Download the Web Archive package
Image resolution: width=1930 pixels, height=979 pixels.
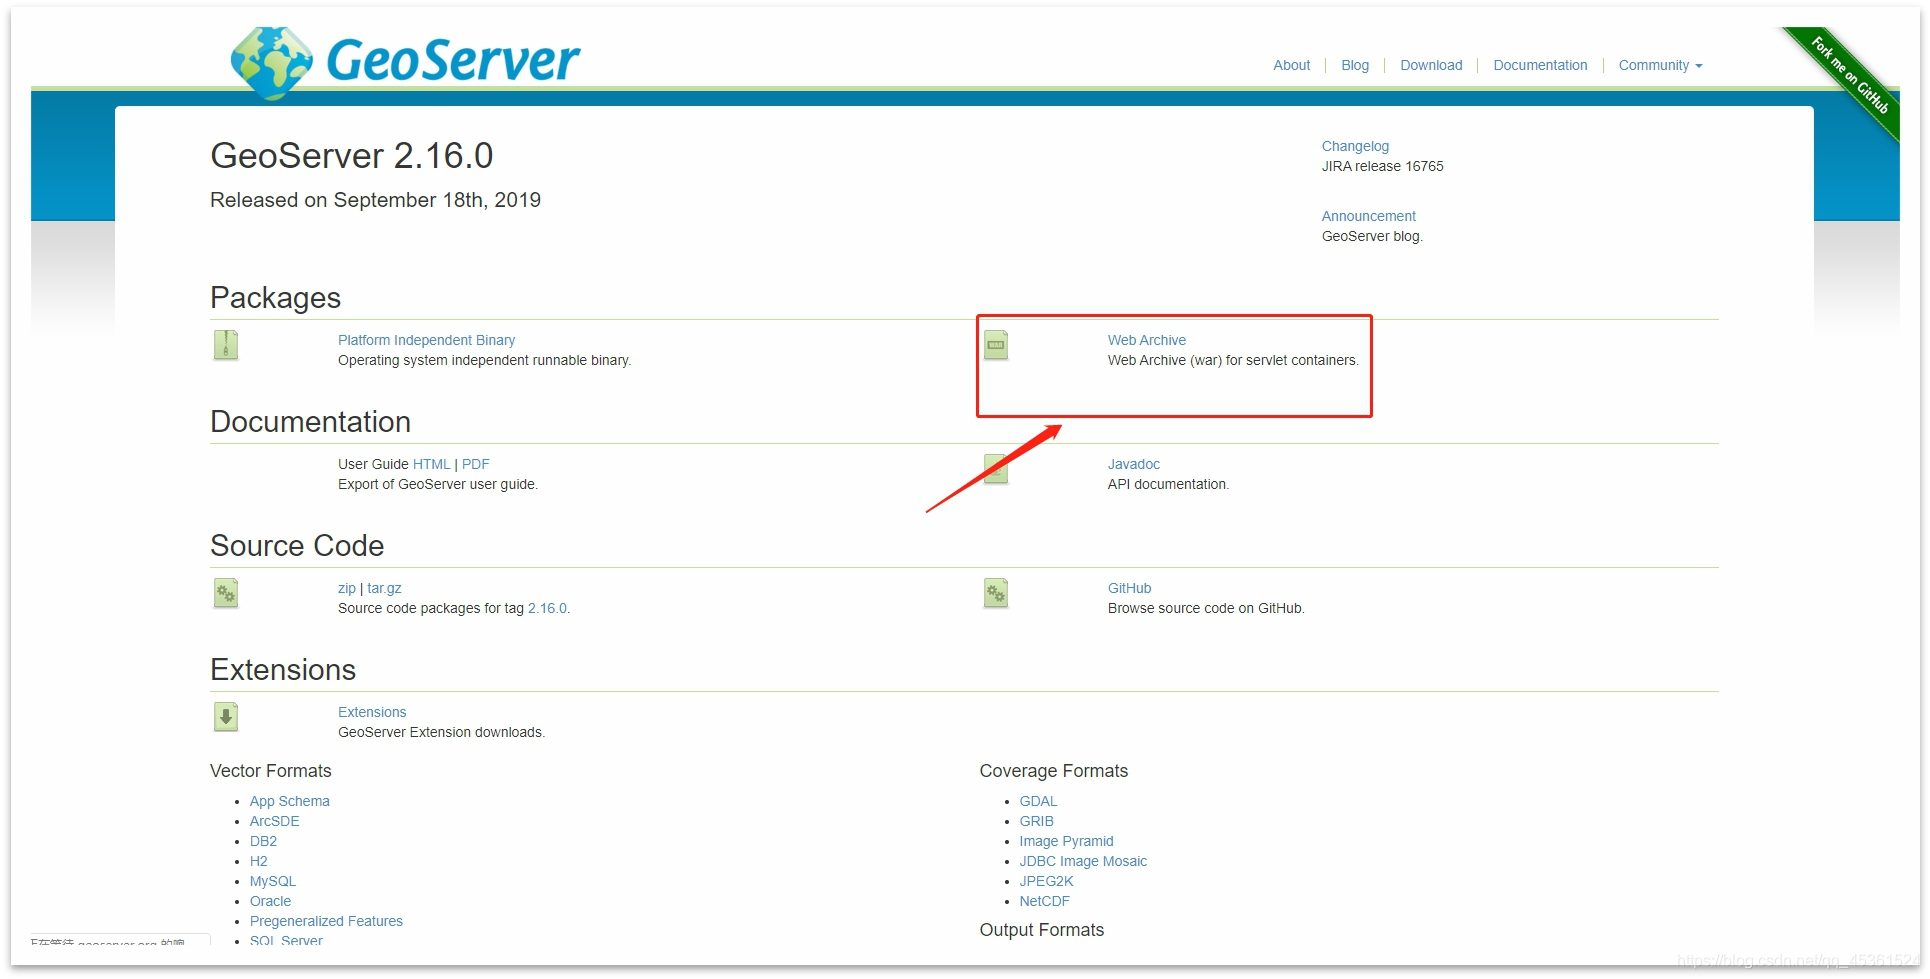pyautogui.click(x=1146, y=340)
